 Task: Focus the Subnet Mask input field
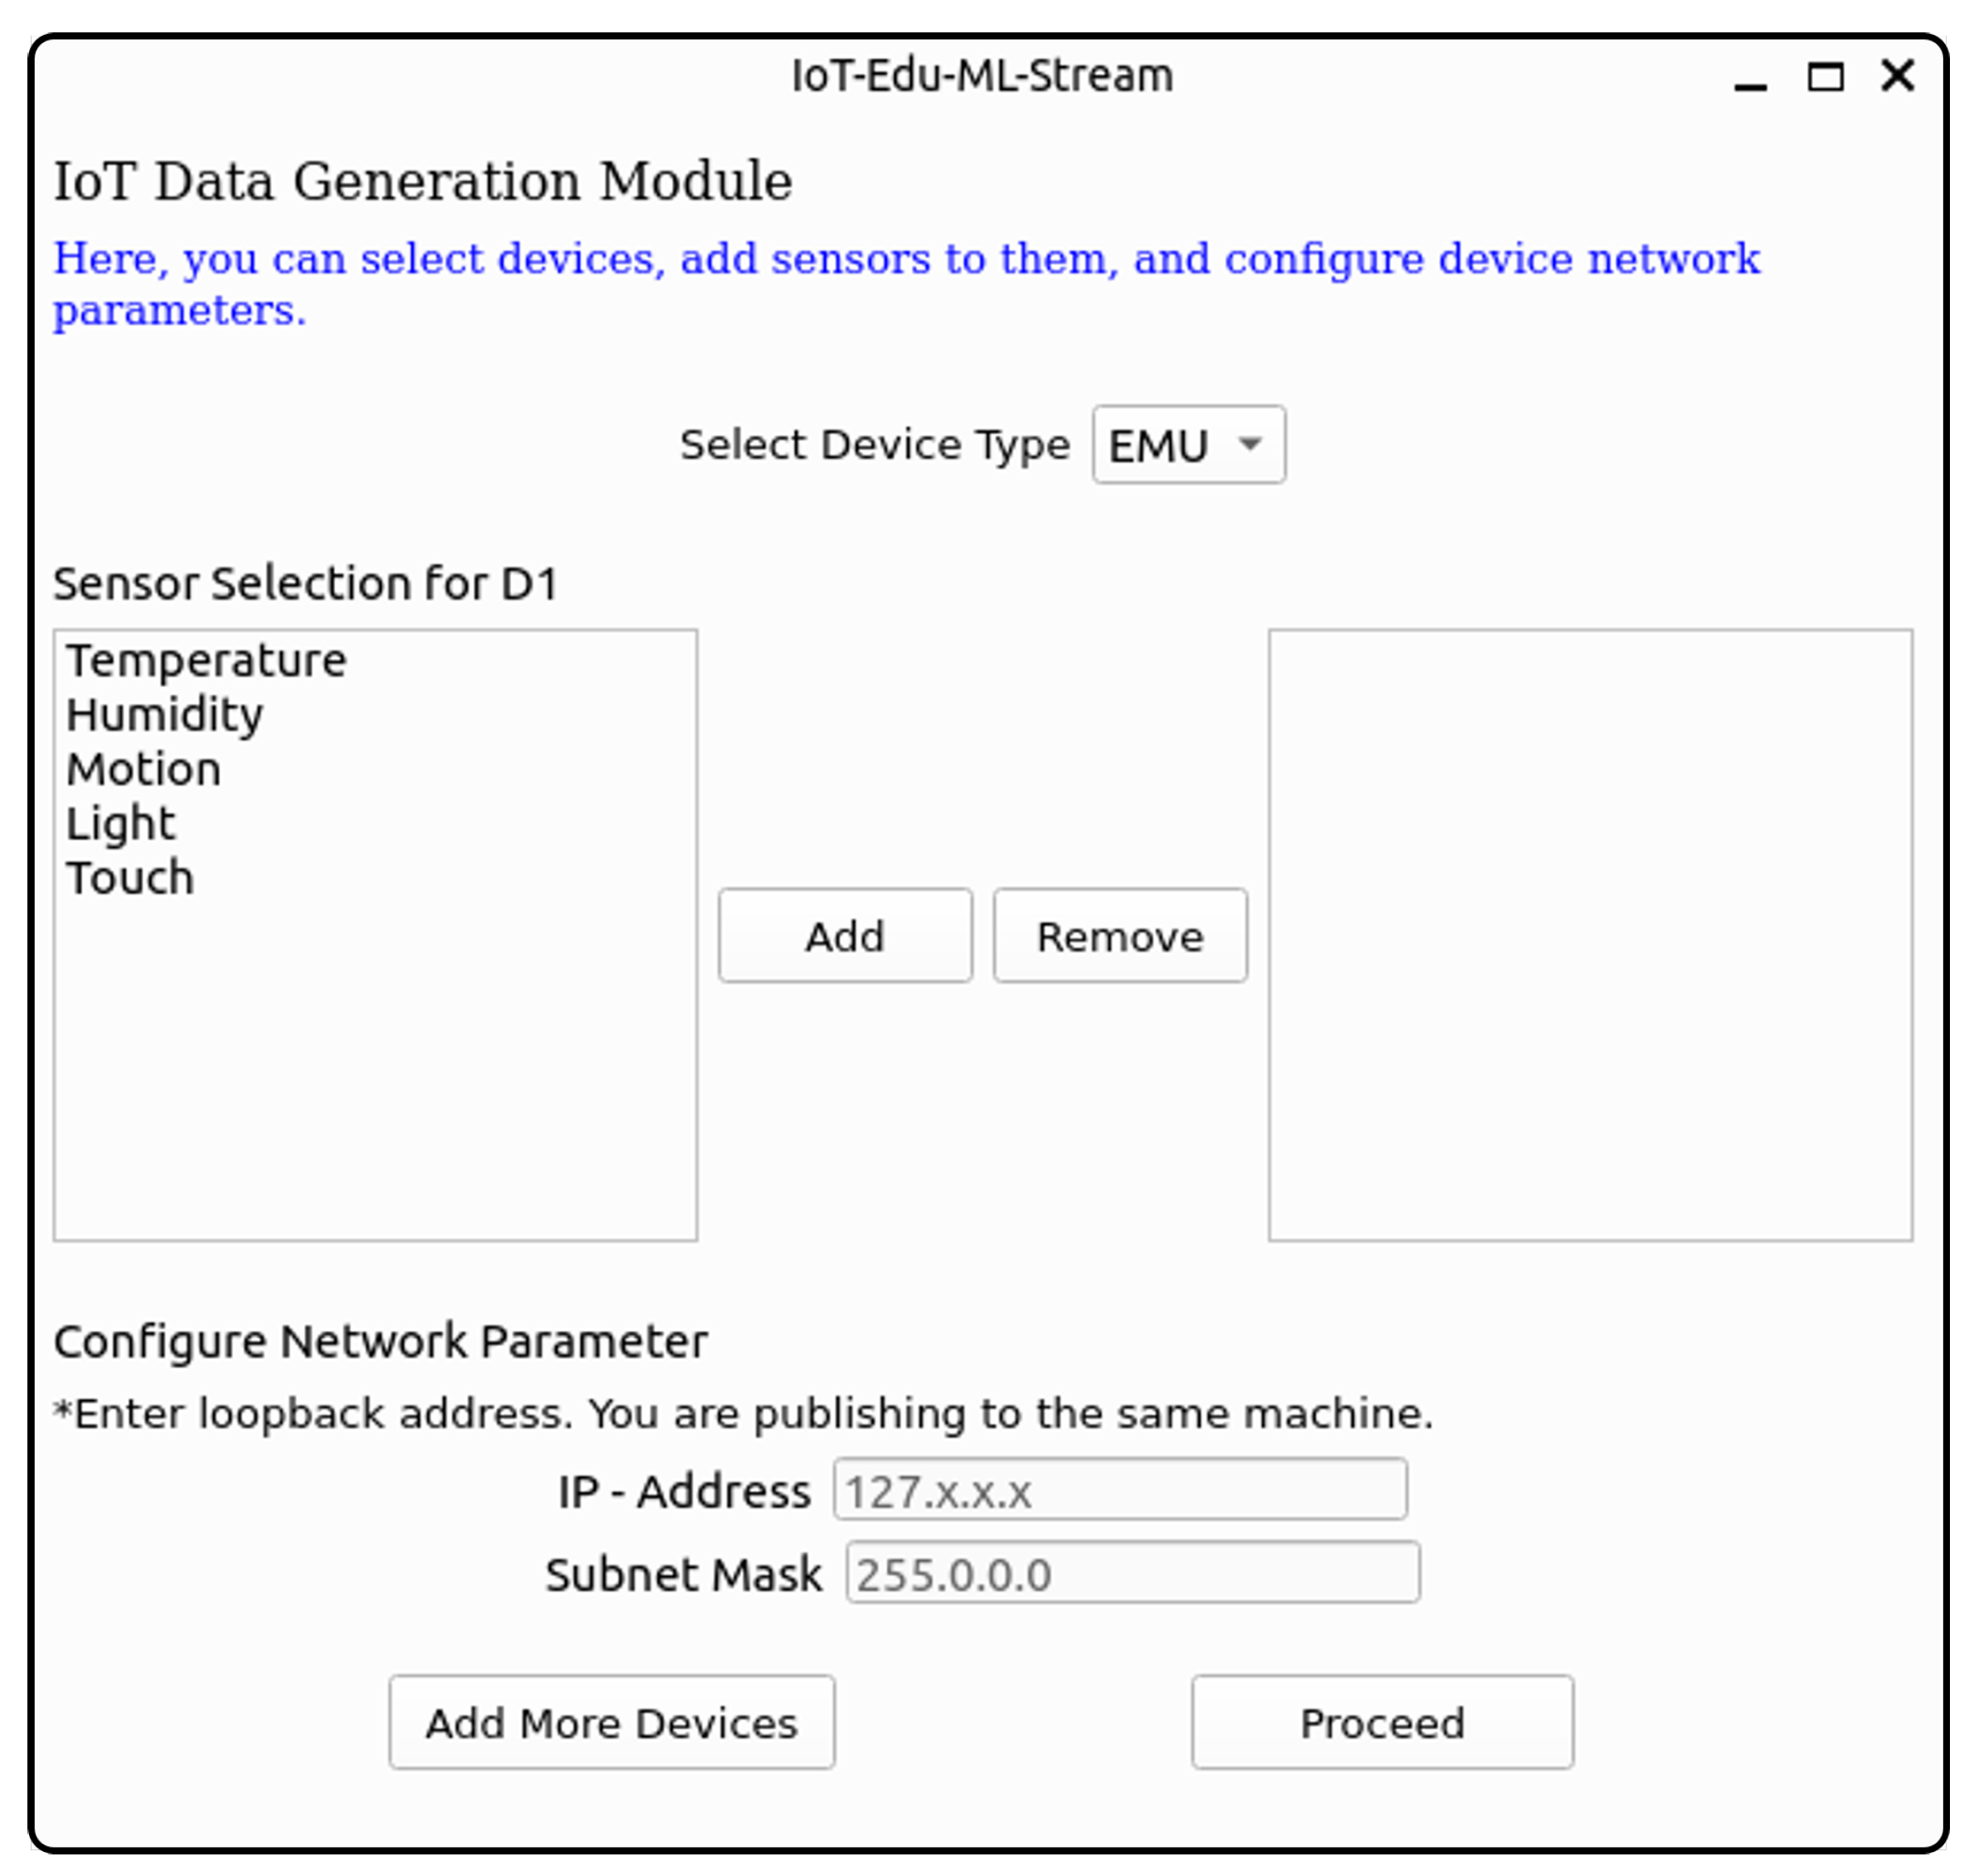tap(1131, 1574)
